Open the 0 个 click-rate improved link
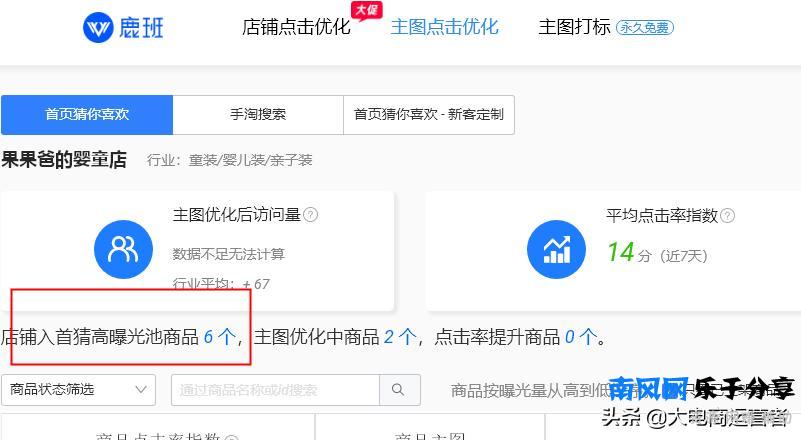The width and height of the screenshot is (801, 440). point(581,337)
